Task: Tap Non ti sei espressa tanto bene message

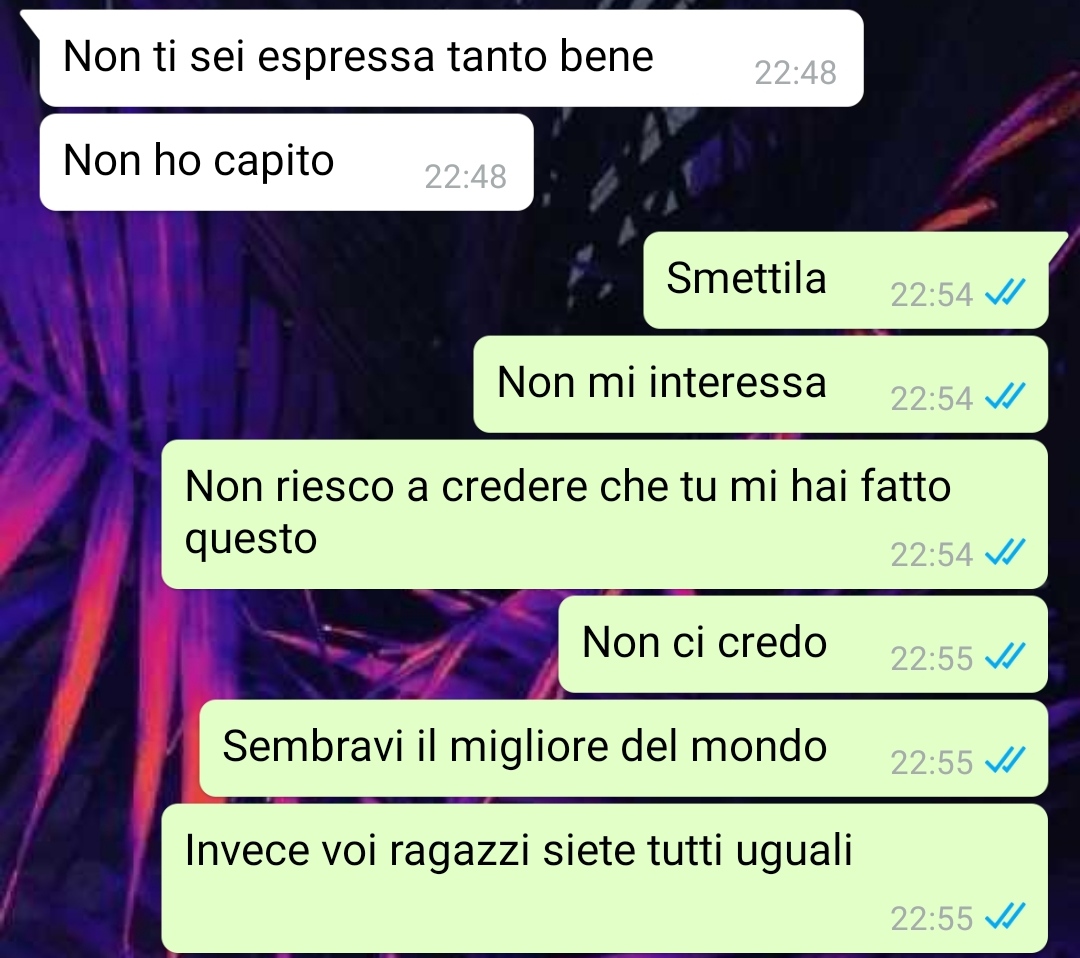Action: [x=451, y=58]
